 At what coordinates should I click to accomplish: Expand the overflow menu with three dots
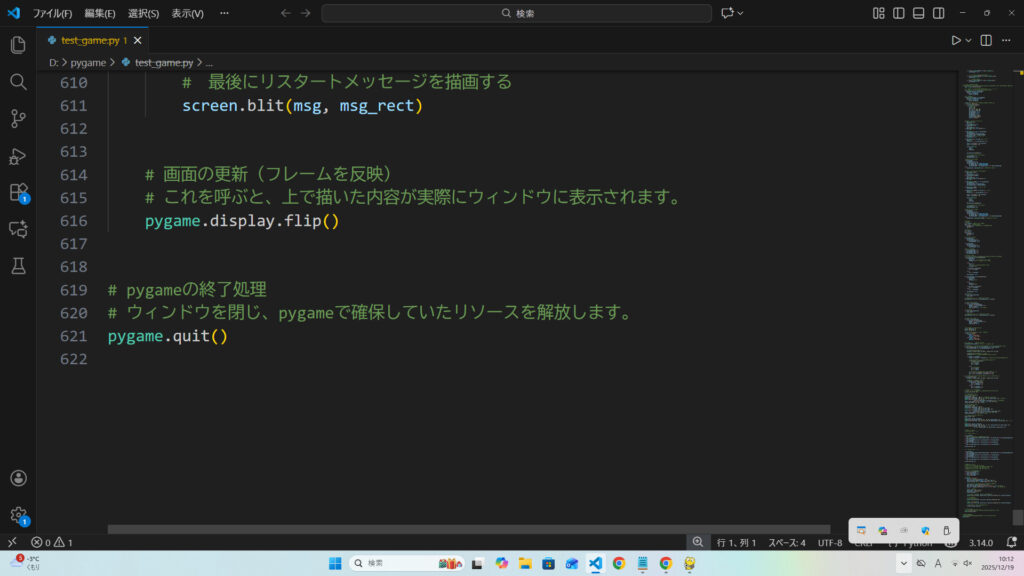(x=223, y=13)
